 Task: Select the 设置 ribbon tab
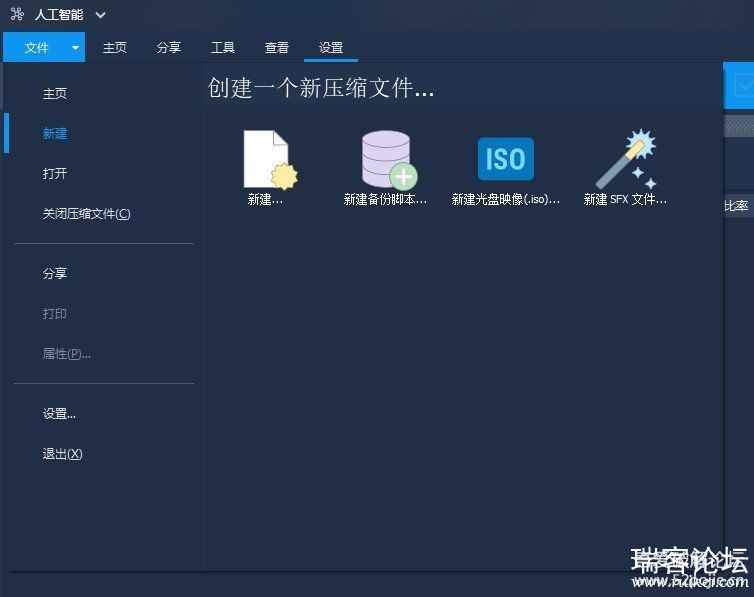[331, 47]
